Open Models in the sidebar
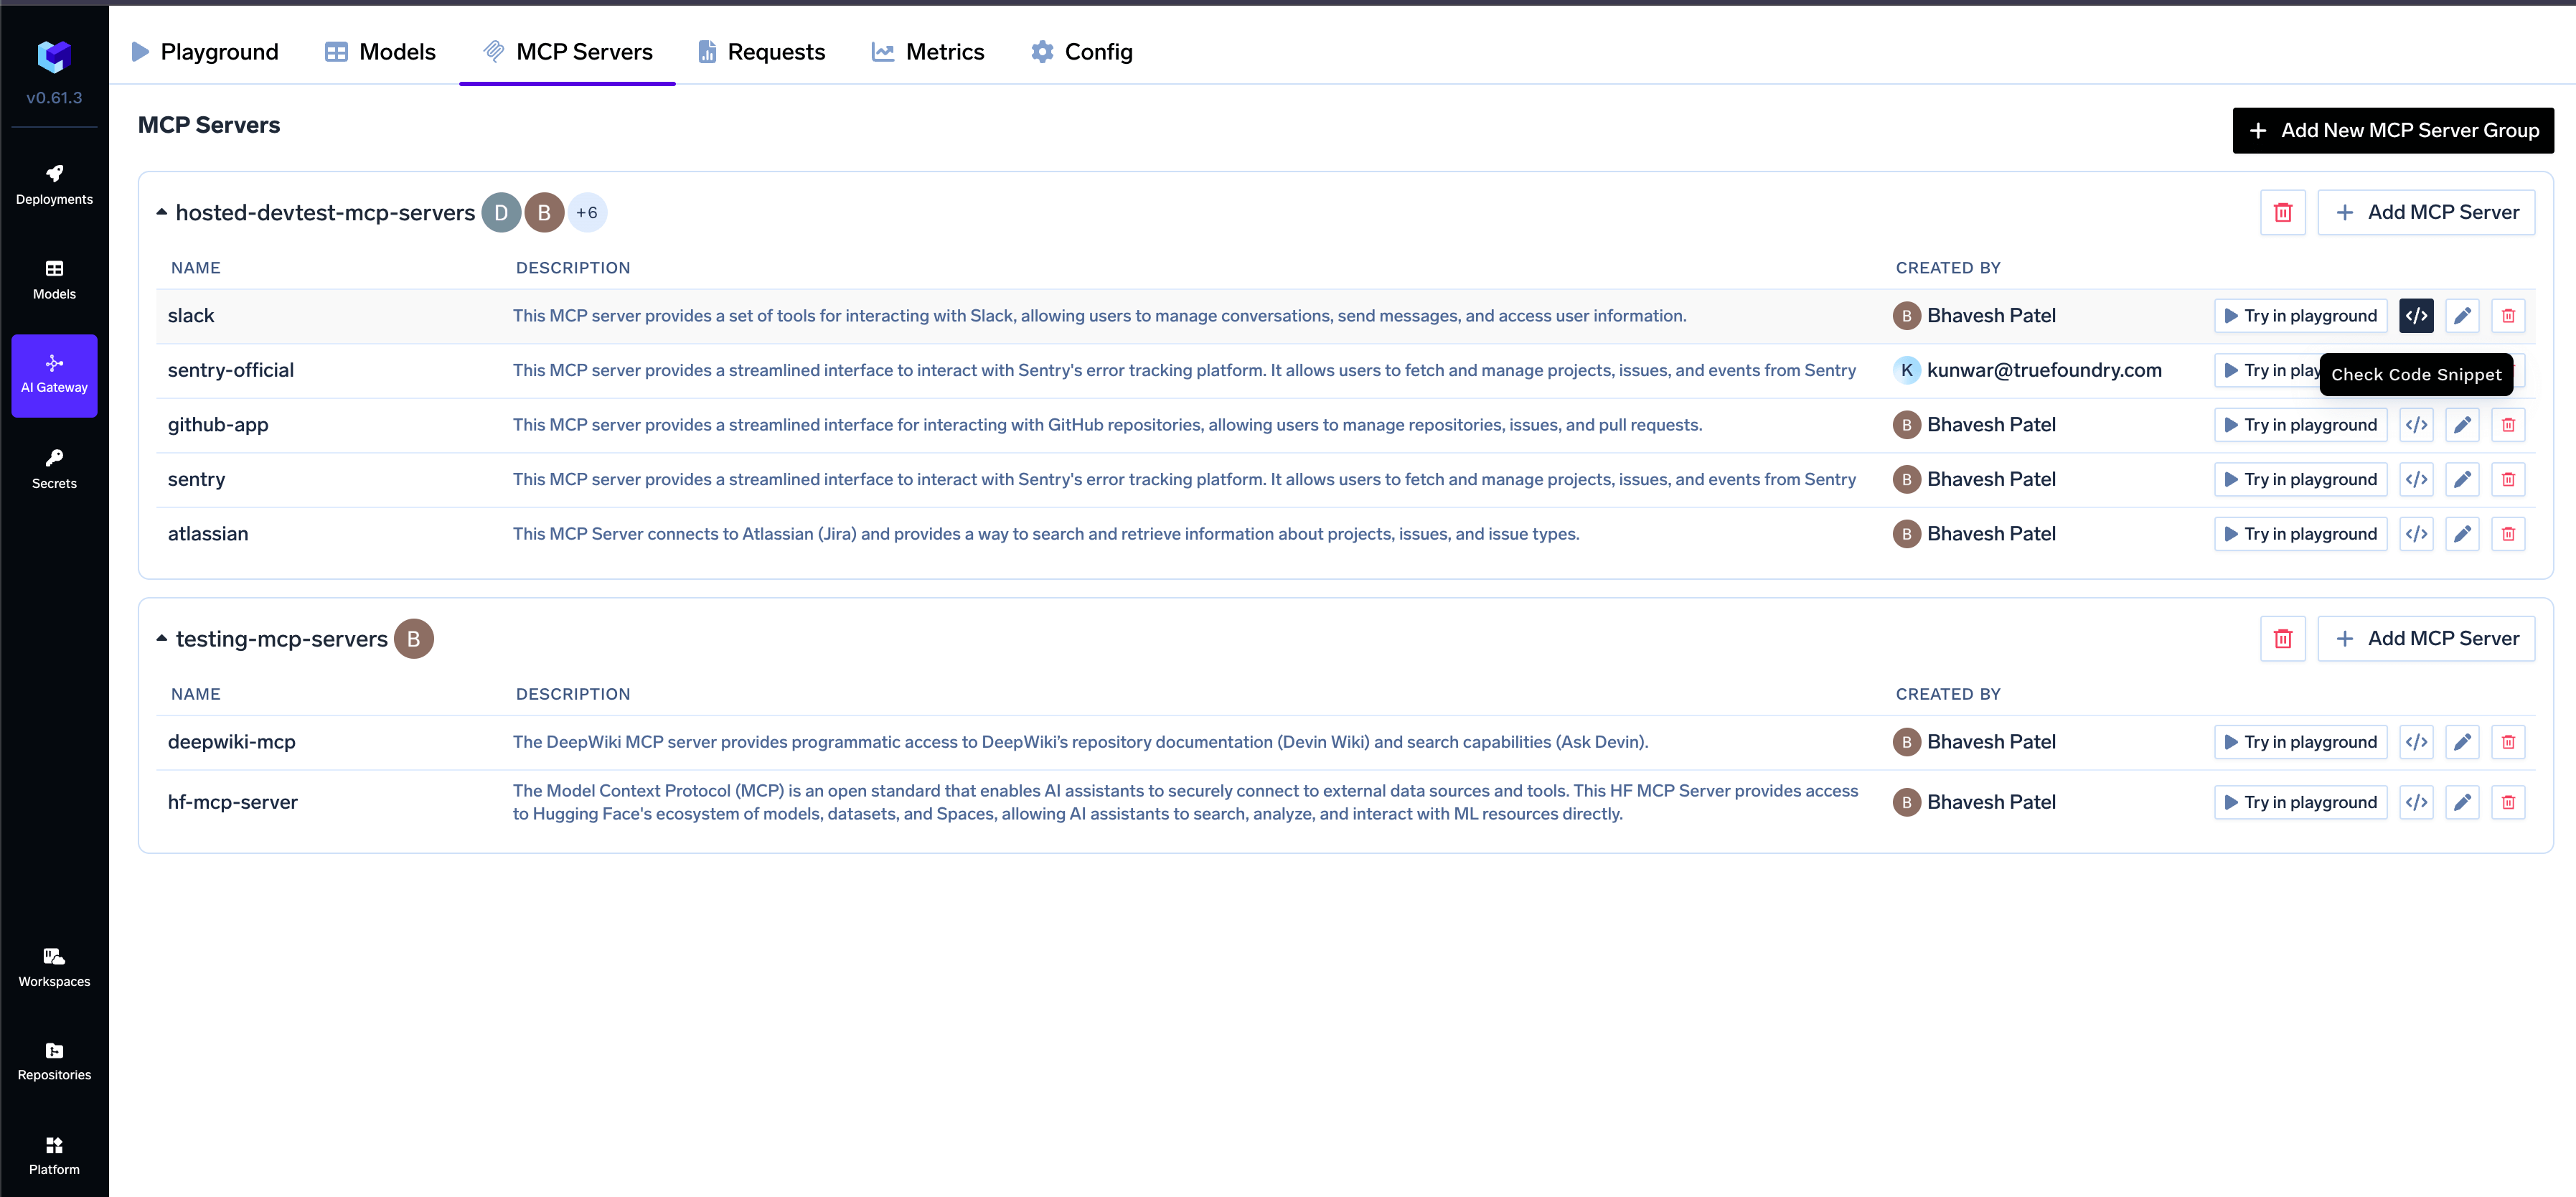The height and width of the screenshot is (1197, 2576). click(x=54, y=280)
